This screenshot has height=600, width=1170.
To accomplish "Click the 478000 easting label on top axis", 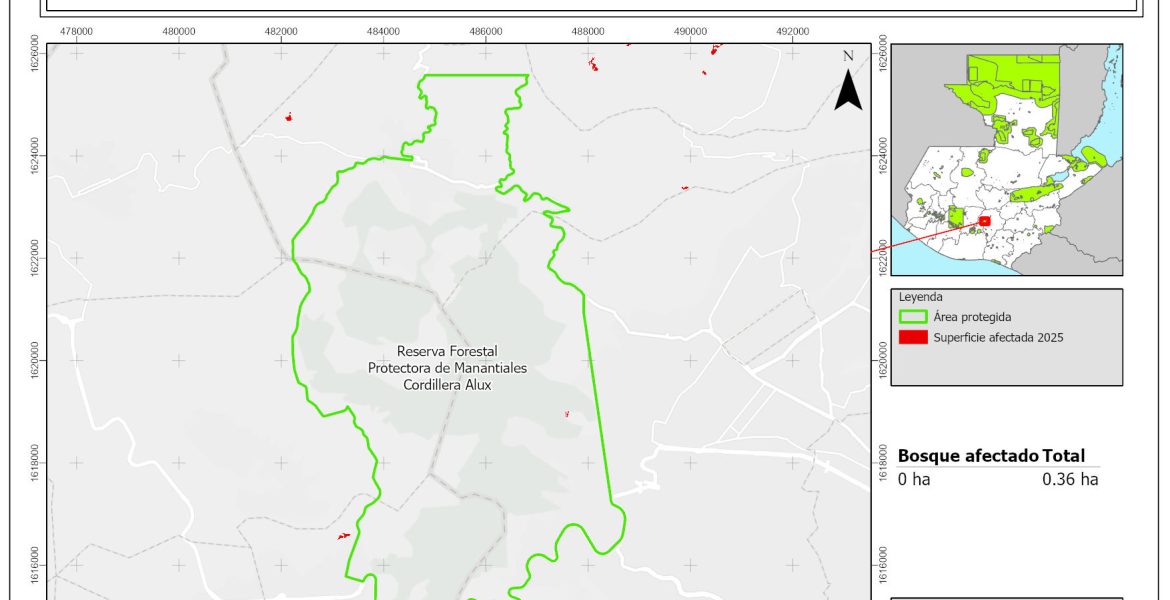I will [77, 31].
